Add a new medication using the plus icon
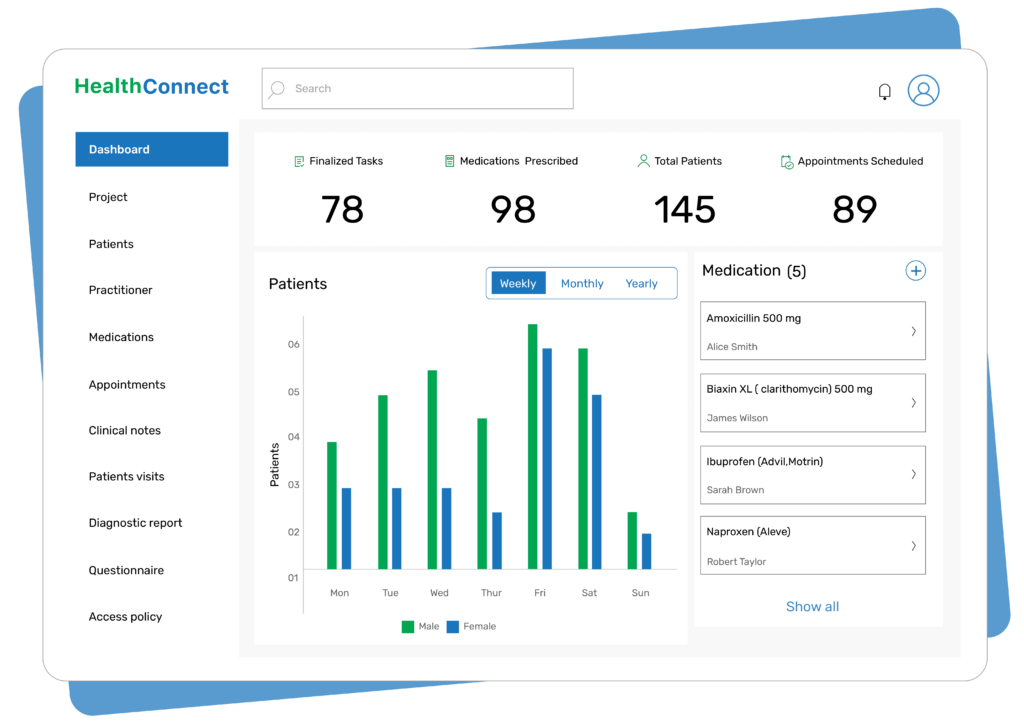Image resolution: width=1024 pixels, height=725 pixels. (915, 270)
